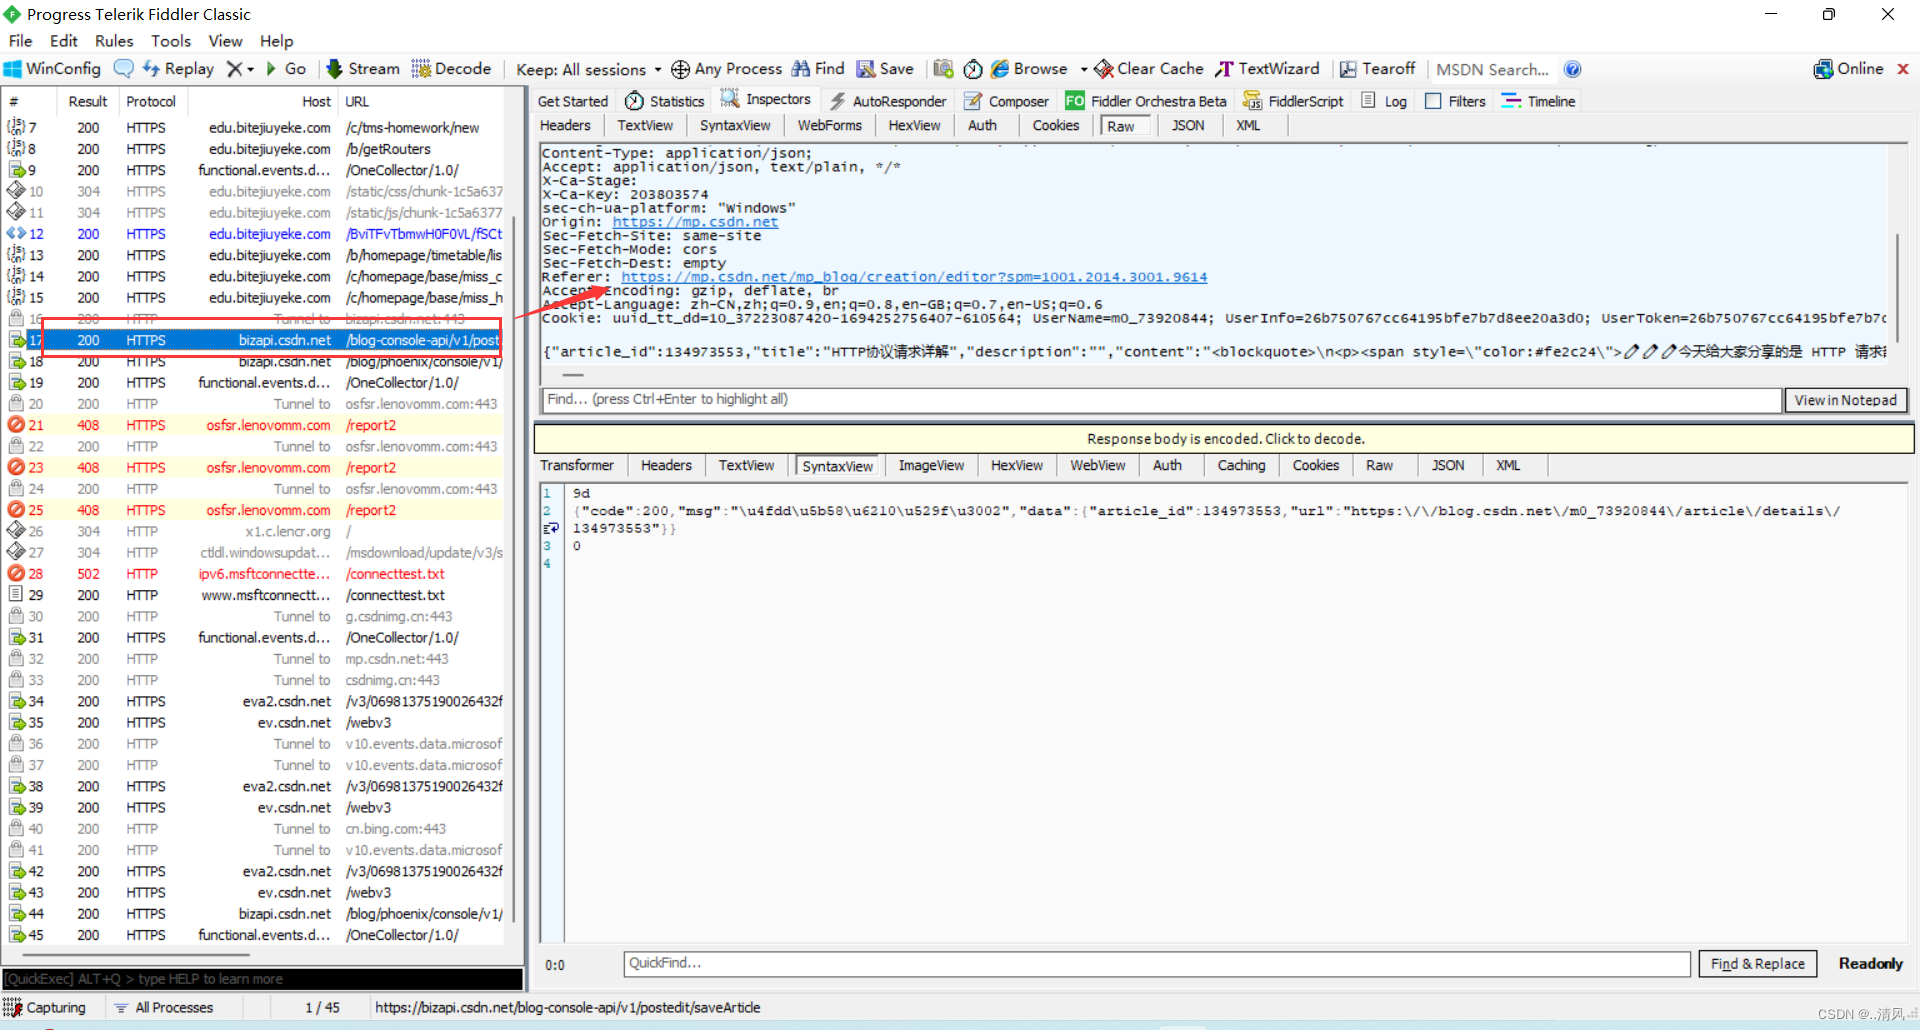The height and width of the screenshot is (1030, 1920).
Task: Toggle Capturing in the status bar
Action: pos(45,1008)
